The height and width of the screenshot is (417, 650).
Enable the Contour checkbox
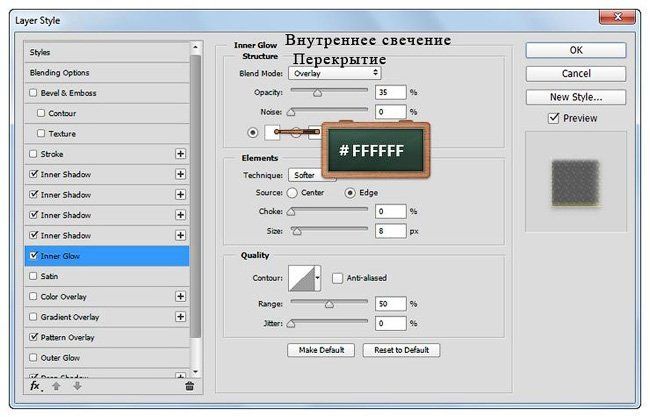[x=41, y=113]
